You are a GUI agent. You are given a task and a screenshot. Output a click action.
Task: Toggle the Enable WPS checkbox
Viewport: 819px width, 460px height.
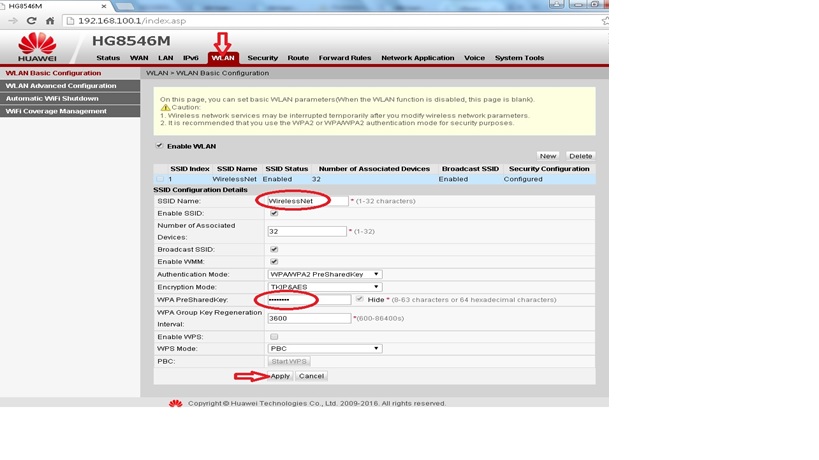click(x=274, y=337)
